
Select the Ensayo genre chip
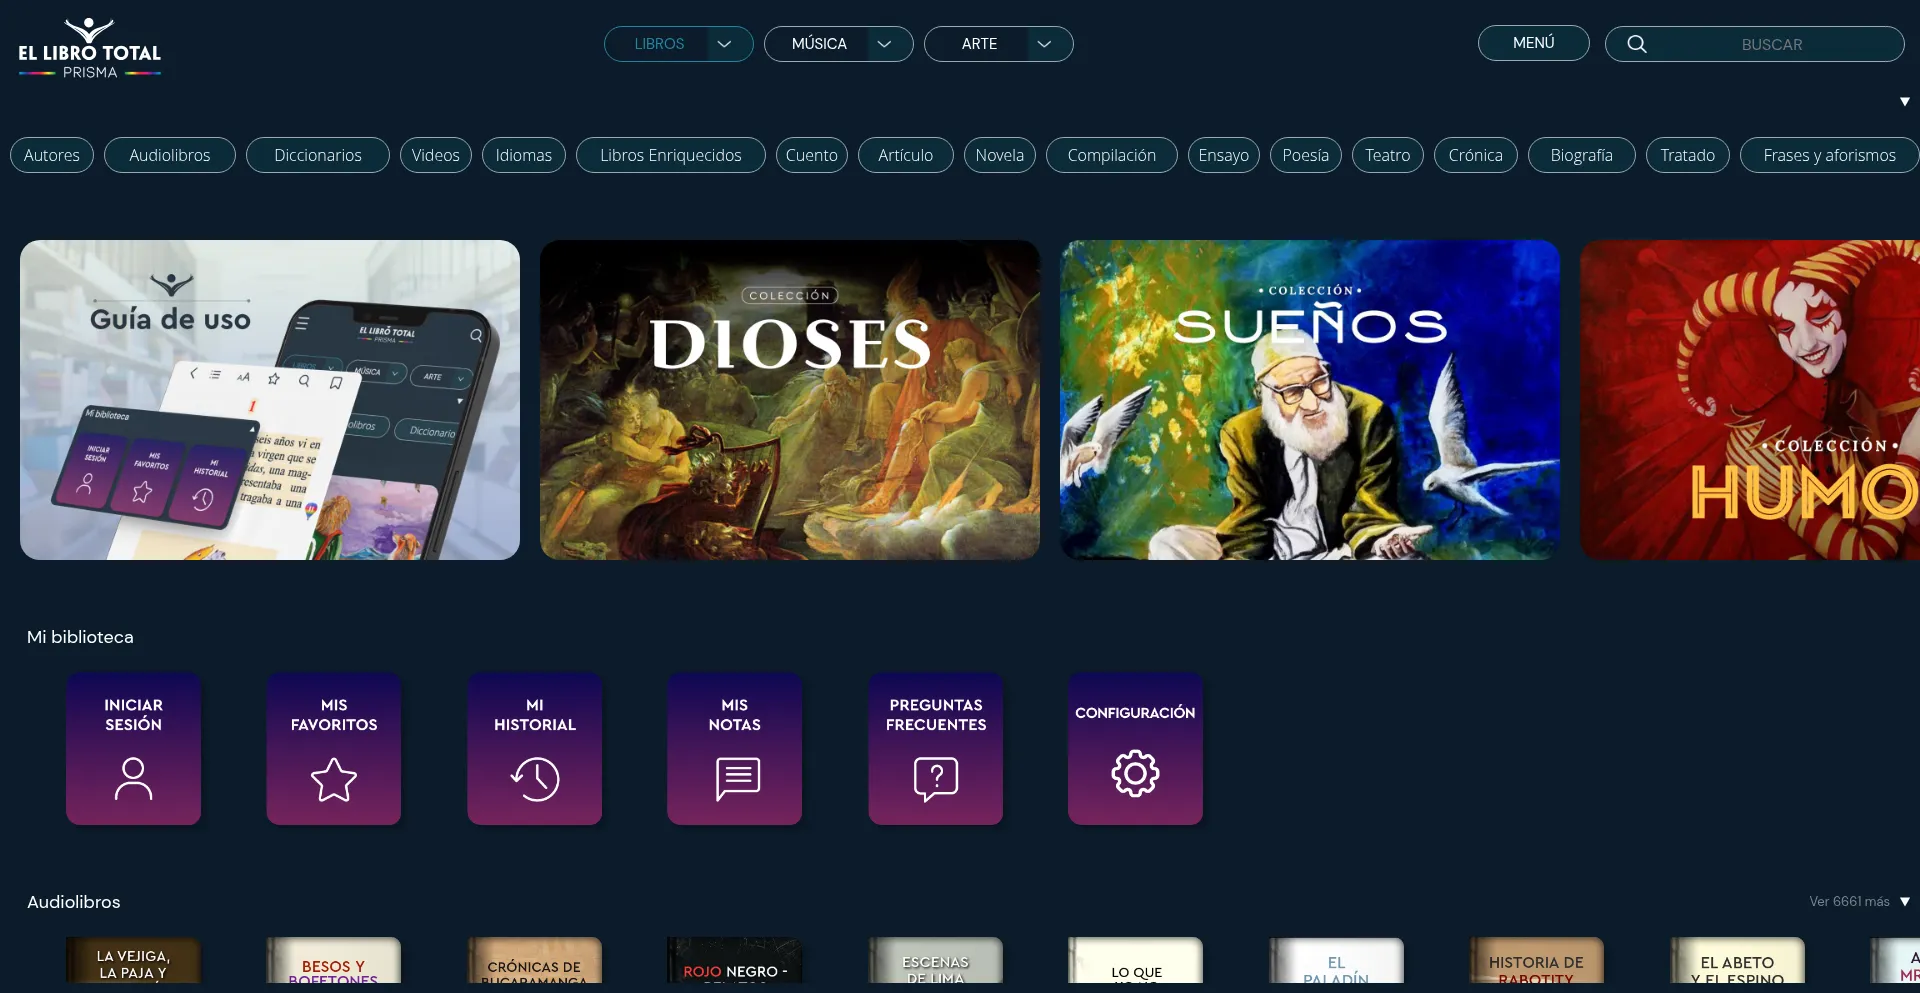(x=1224, y=155)
